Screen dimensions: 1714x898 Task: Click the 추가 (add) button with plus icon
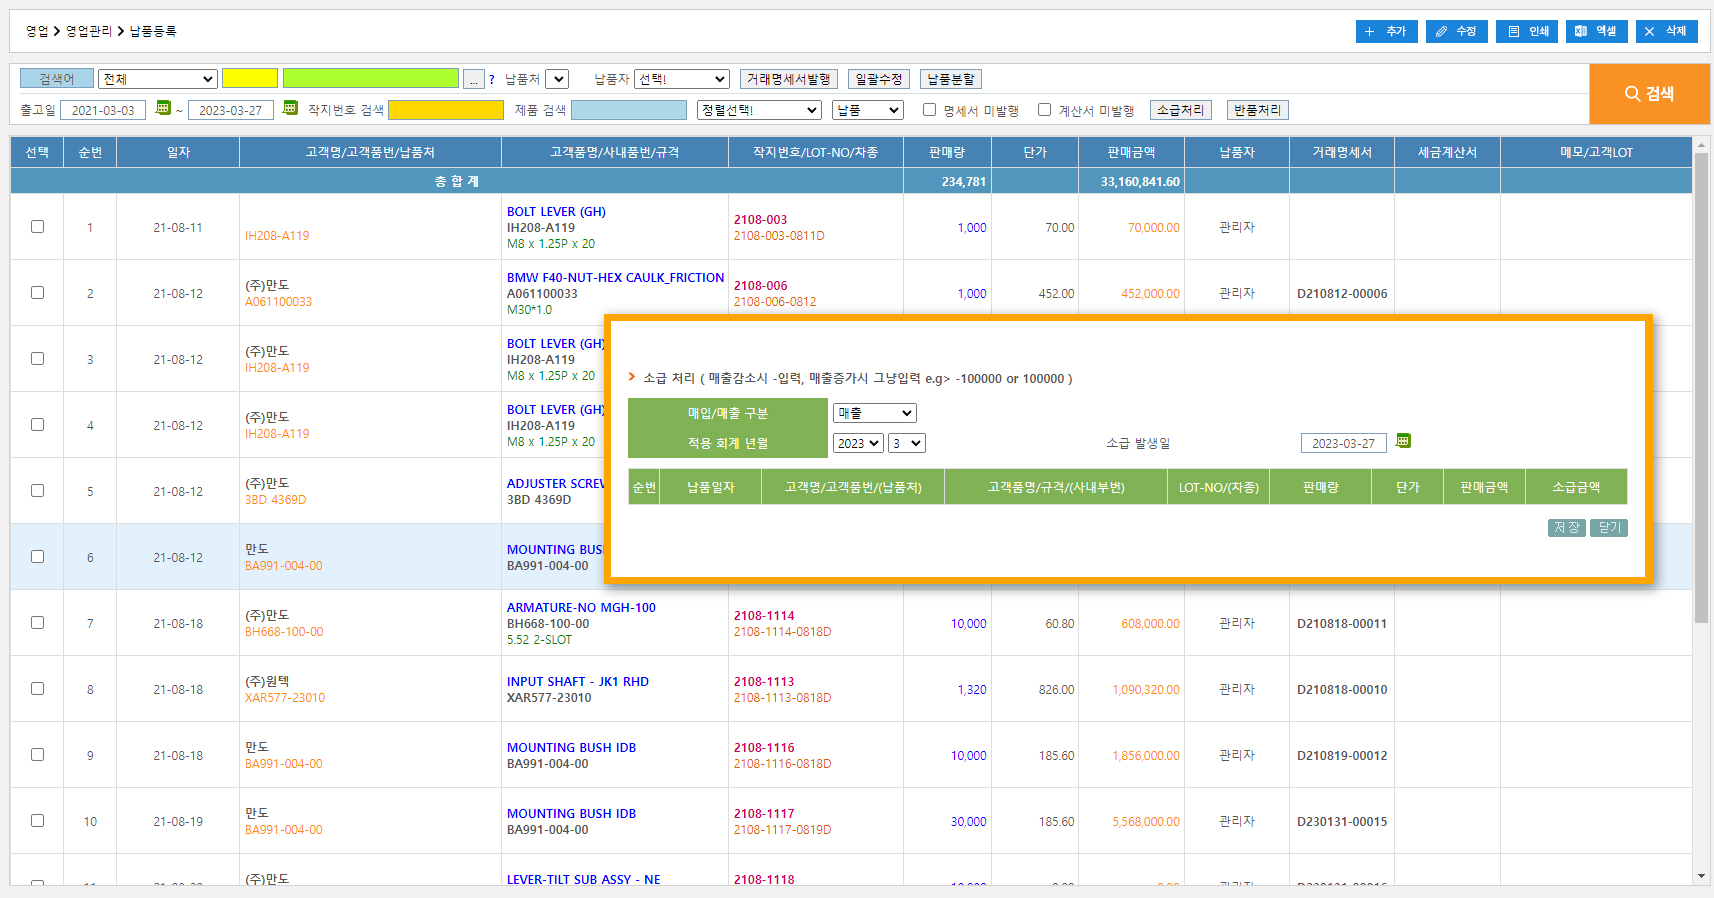(x=1385, y=31)
